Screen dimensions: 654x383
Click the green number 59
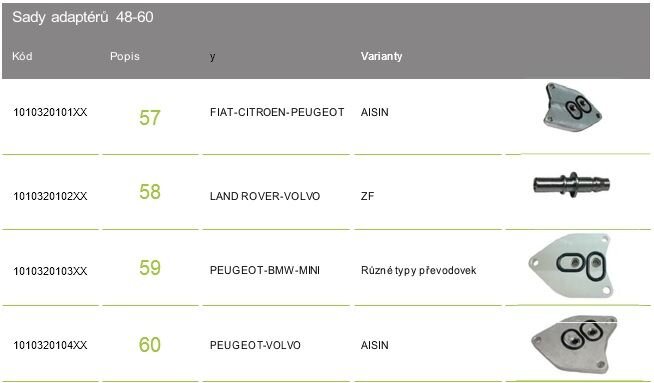(150, 267)
